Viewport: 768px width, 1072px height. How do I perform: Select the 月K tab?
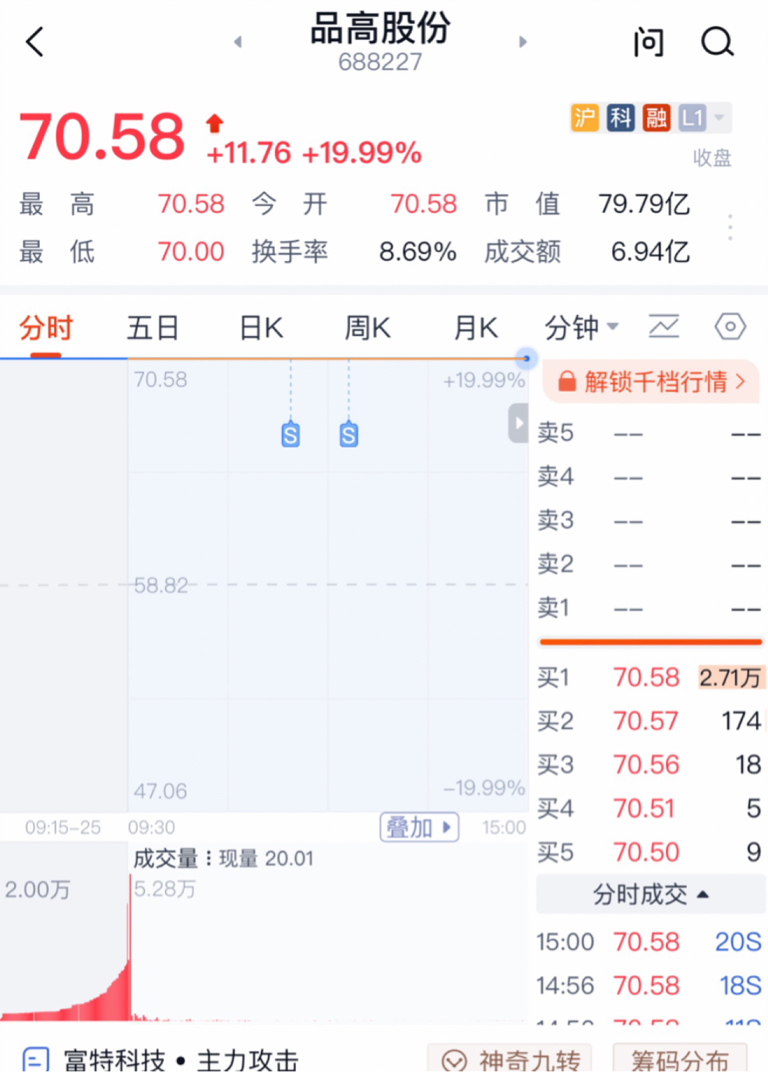pyautogui.click(x=476, y=328)
